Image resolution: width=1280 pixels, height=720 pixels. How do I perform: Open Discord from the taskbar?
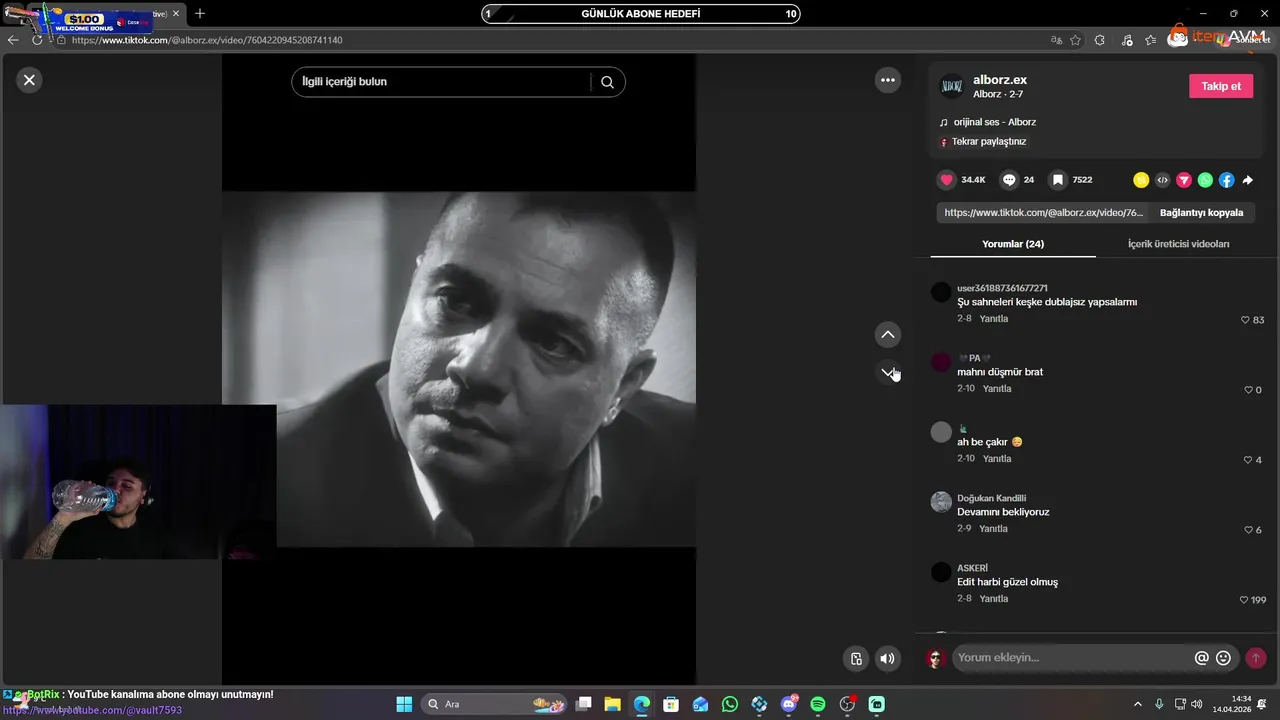coord(789,704)
